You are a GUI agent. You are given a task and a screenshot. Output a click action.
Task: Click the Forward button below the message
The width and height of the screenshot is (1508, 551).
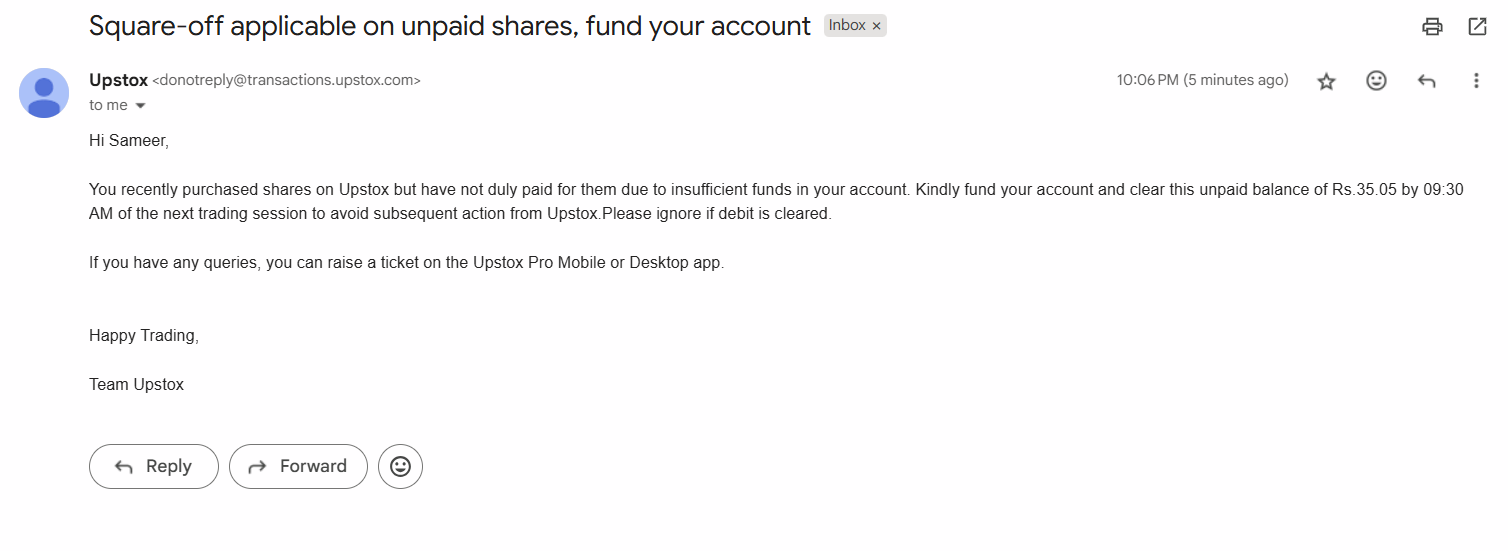coord(298,466)
